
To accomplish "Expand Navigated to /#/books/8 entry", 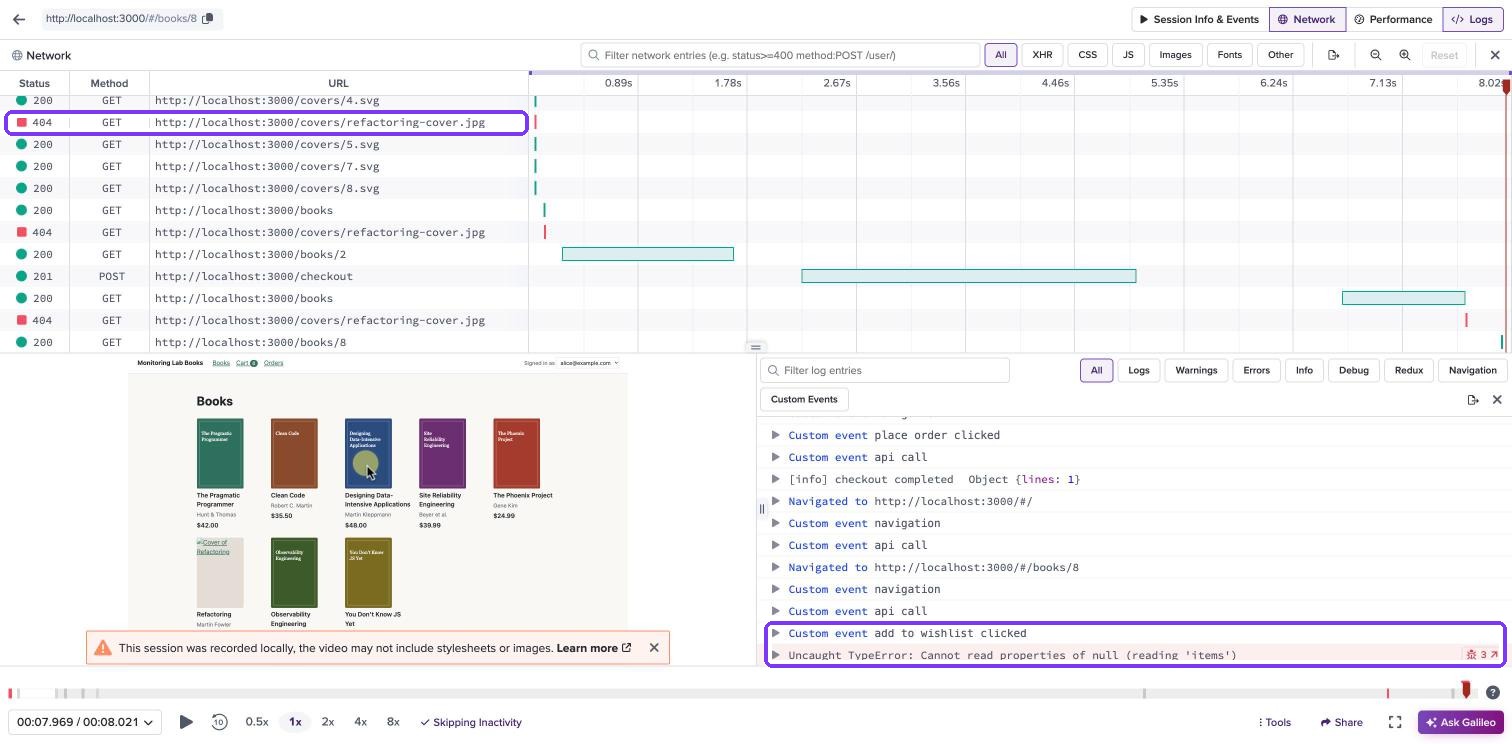I will [x=775, y=567].
